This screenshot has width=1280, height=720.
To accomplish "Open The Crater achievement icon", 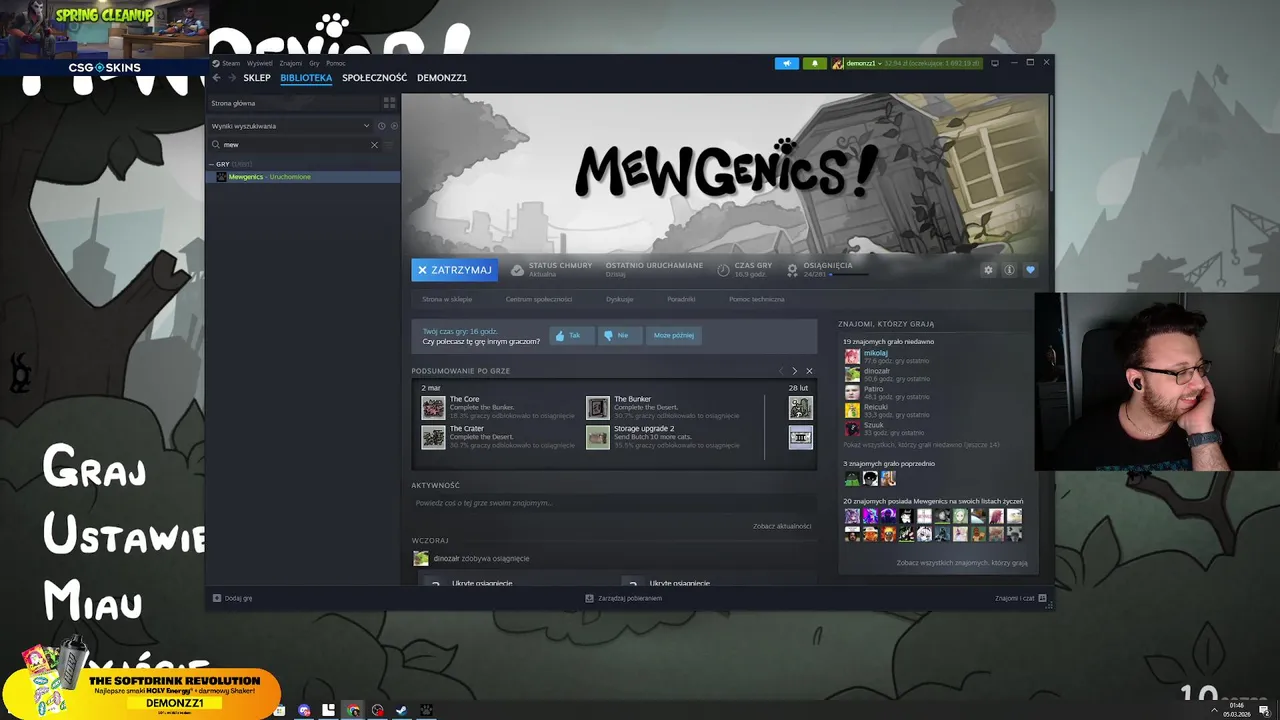I will click(433, 437).
